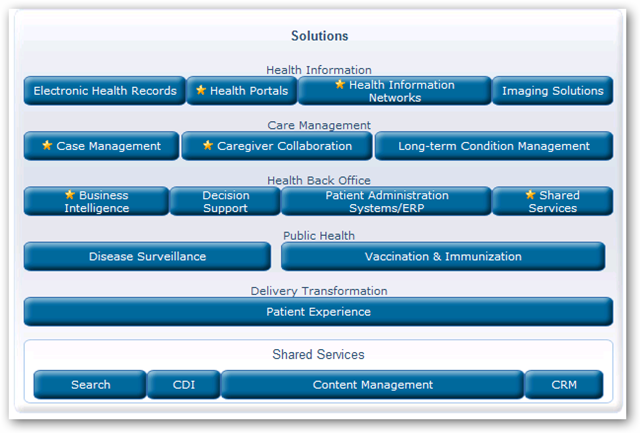Click the star icon beside Case Management
The image size is (640, 433).
click(47, 145)
